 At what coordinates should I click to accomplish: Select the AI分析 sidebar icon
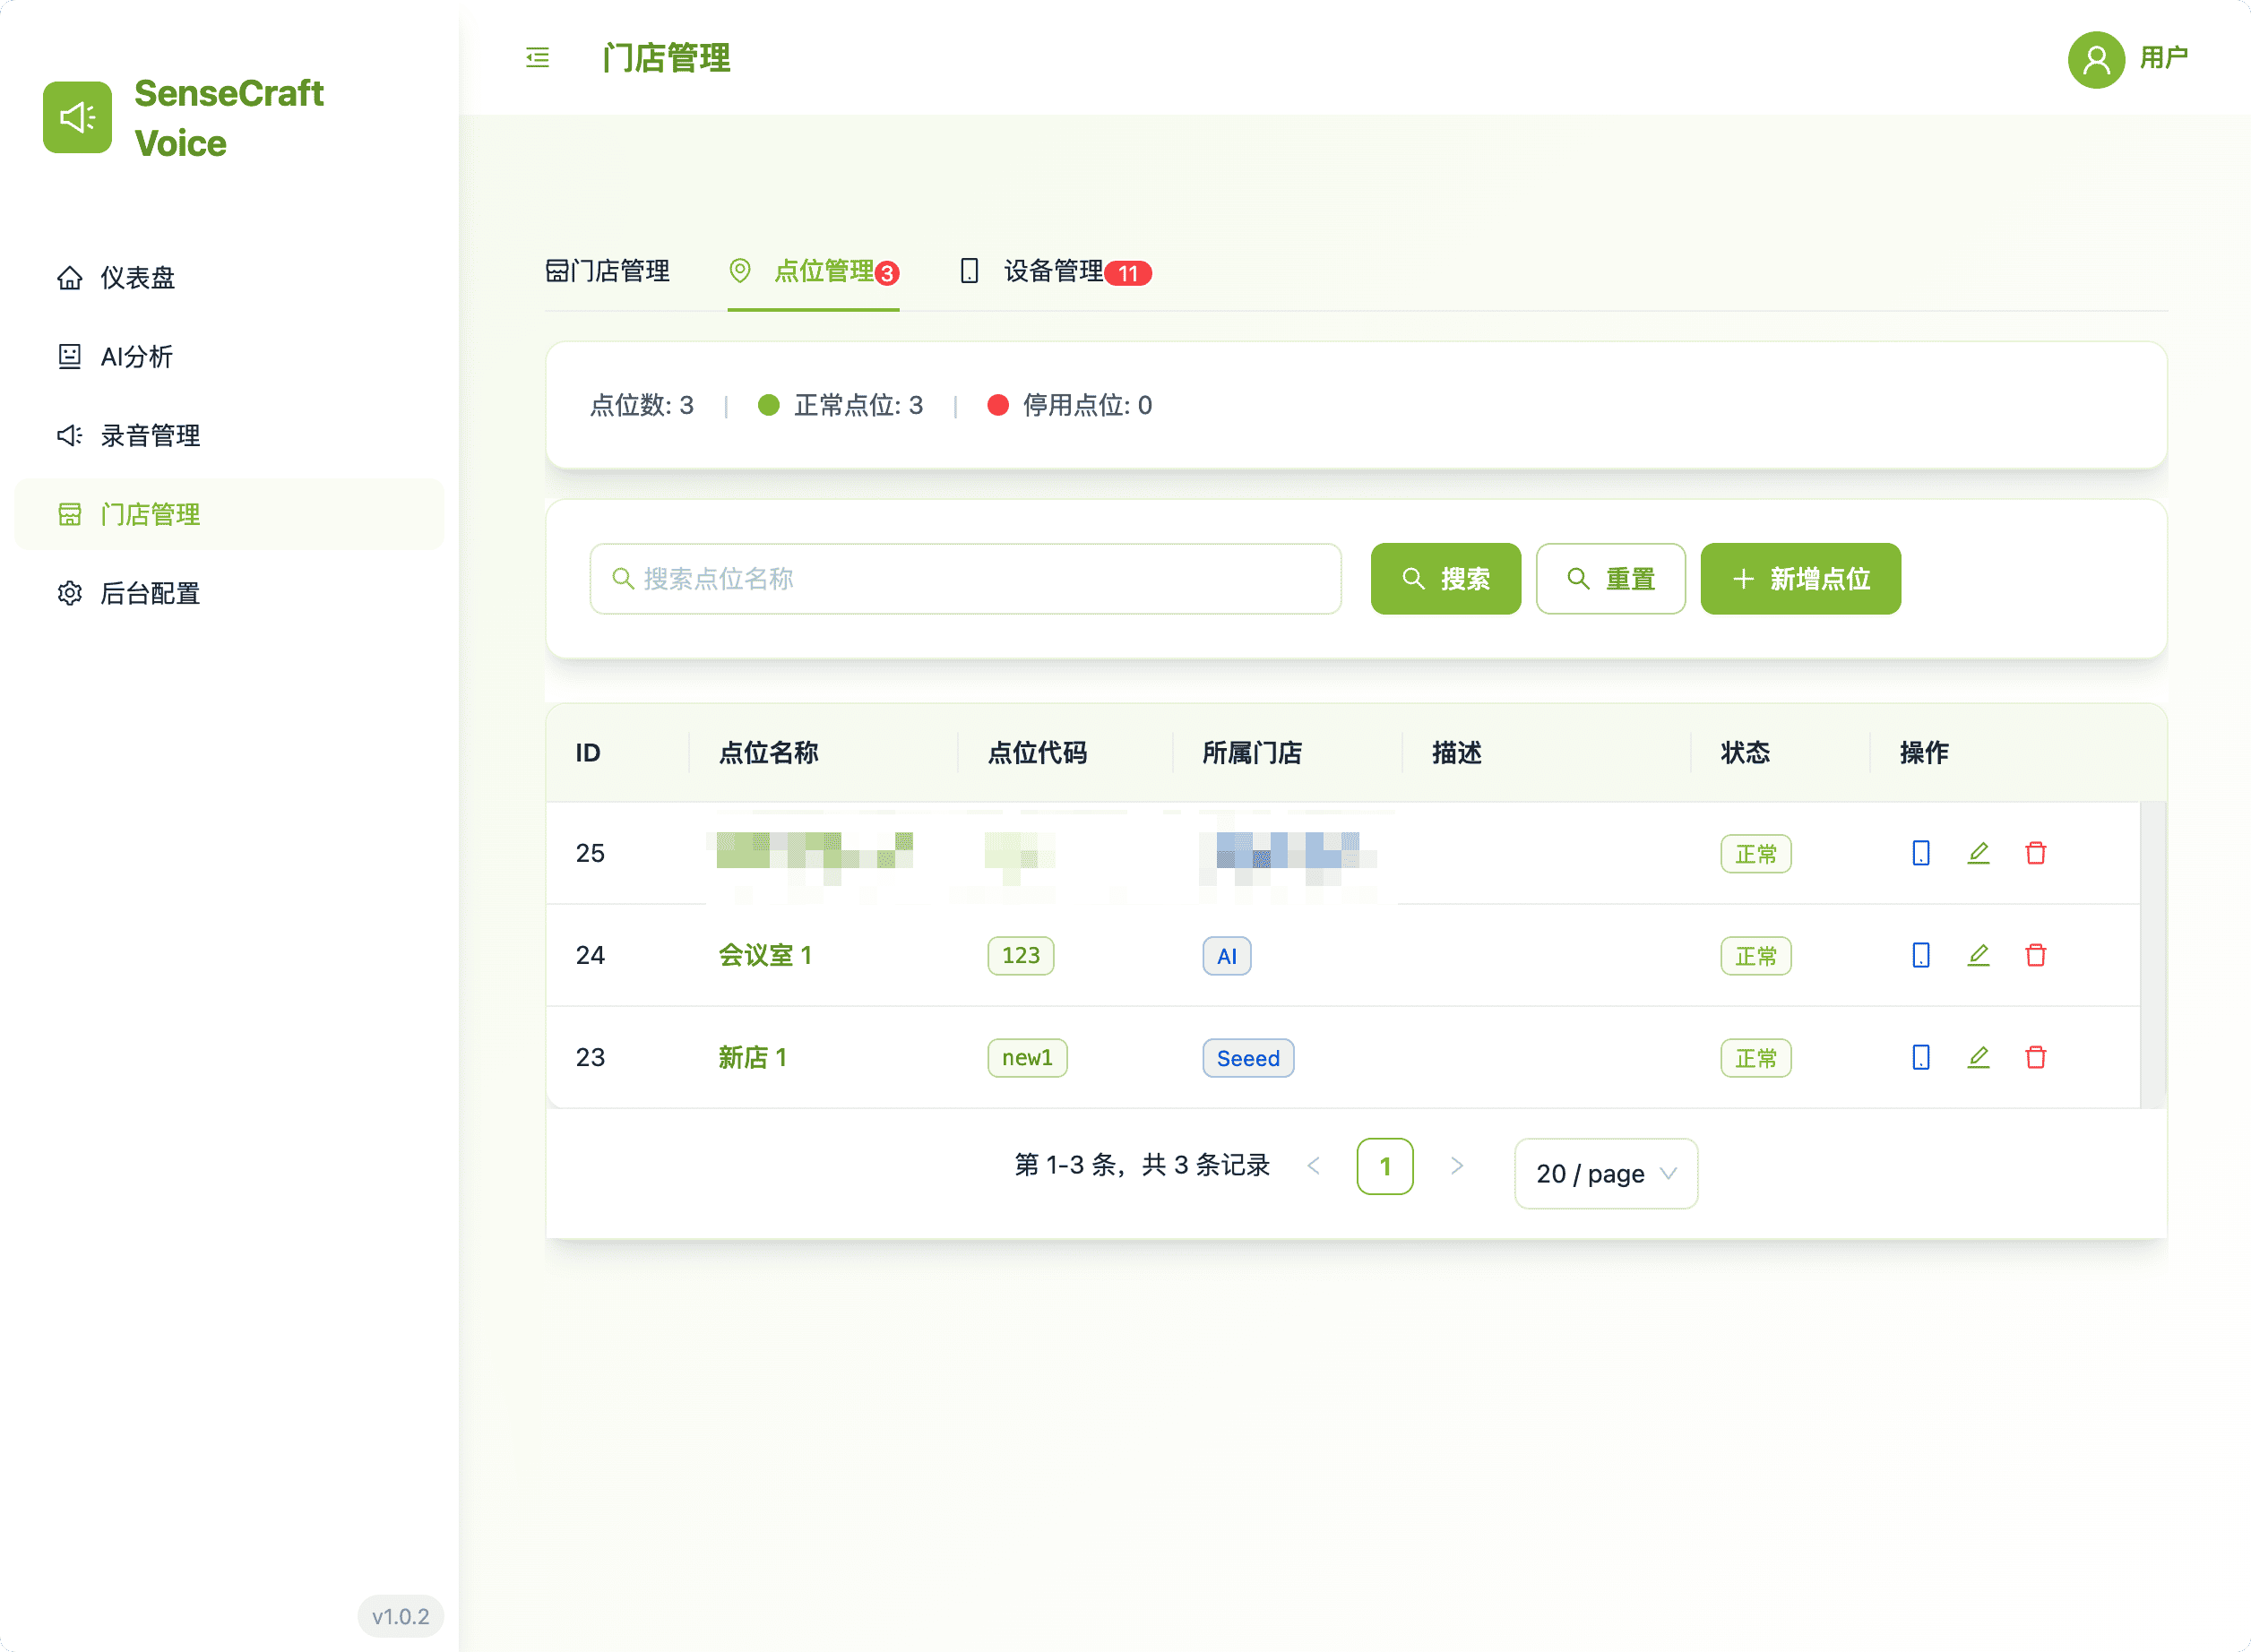69,356
